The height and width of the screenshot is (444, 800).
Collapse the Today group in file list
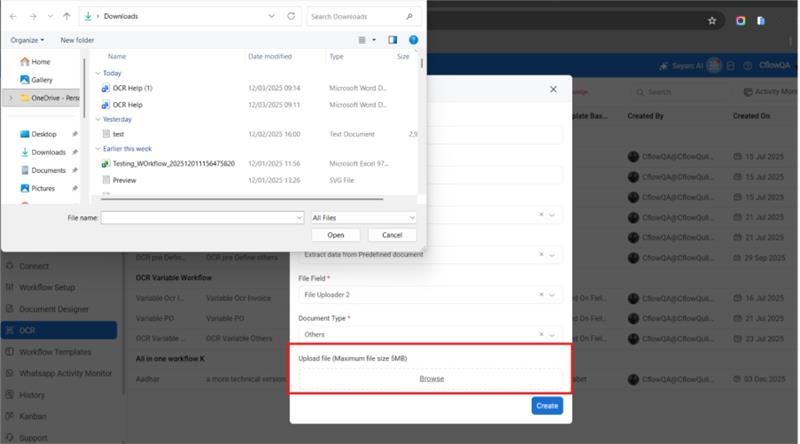click(98, 73)
